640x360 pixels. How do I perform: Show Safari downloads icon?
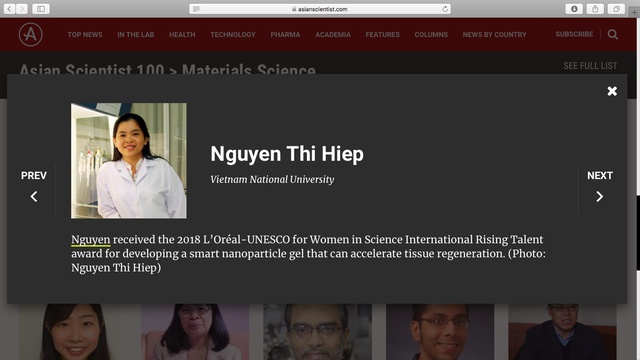[574, 9]
